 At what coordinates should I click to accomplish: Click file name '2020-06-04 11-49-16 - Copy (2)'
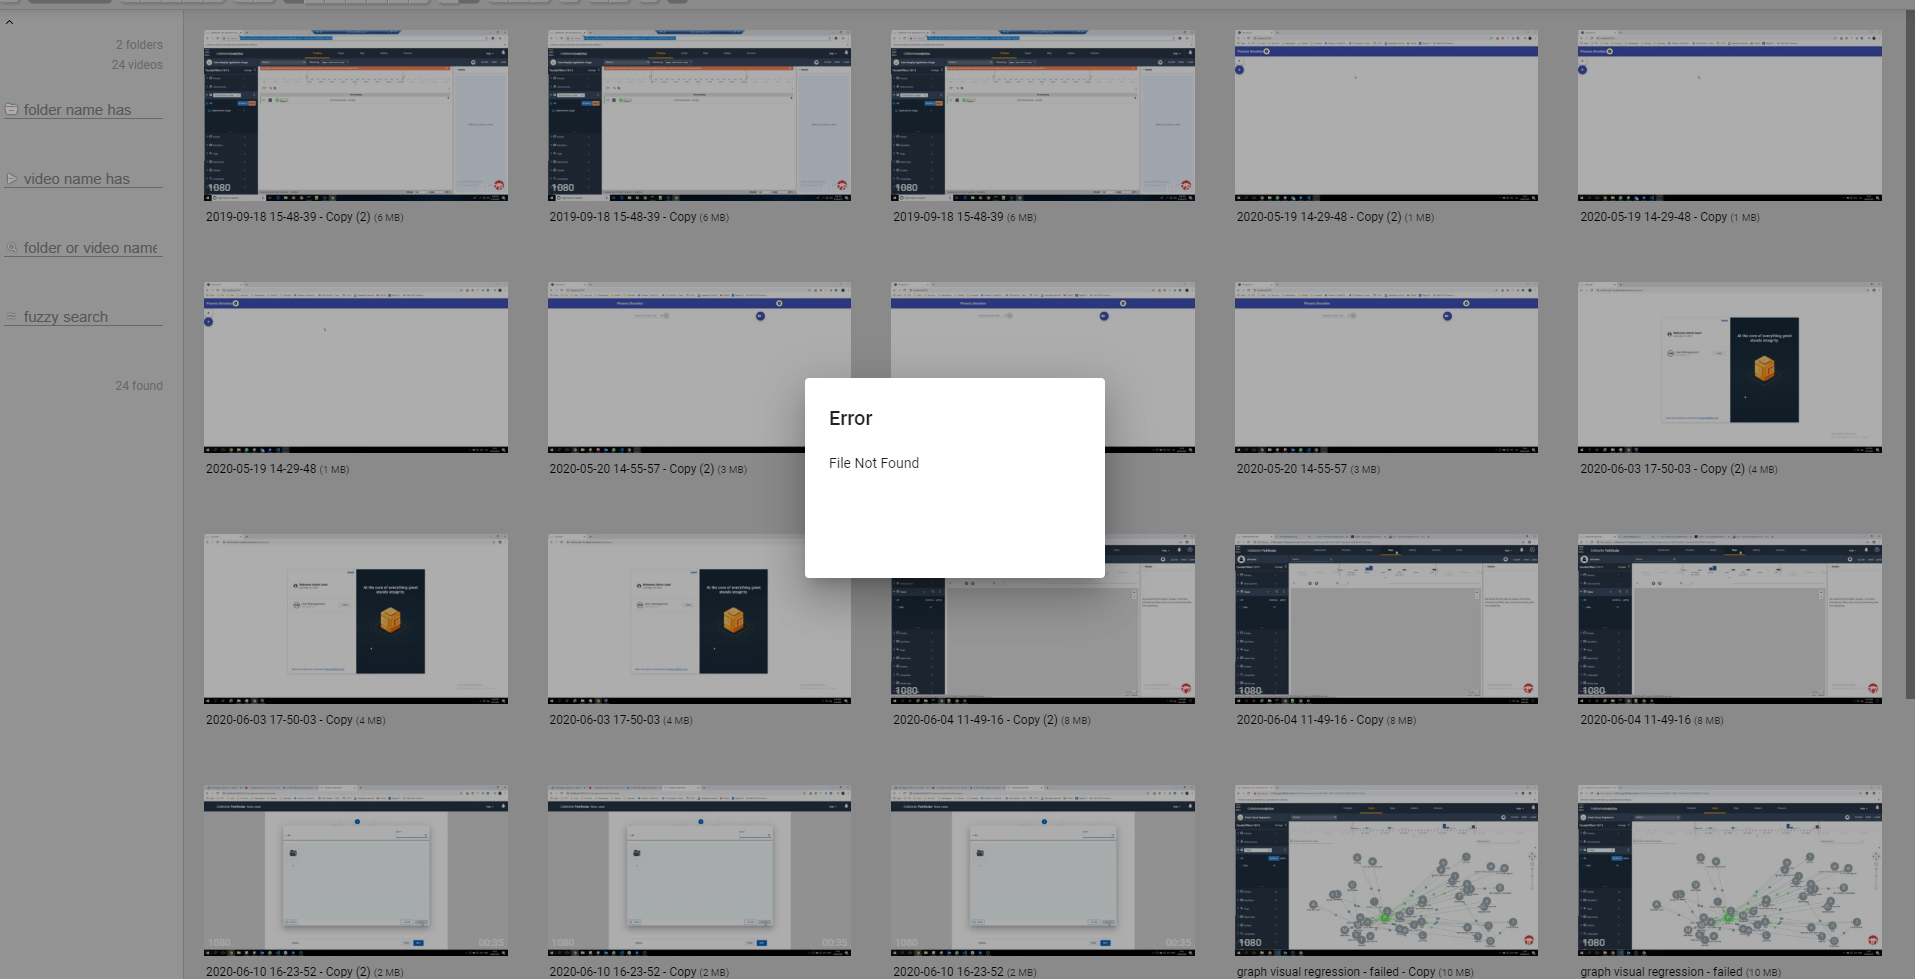975,720
